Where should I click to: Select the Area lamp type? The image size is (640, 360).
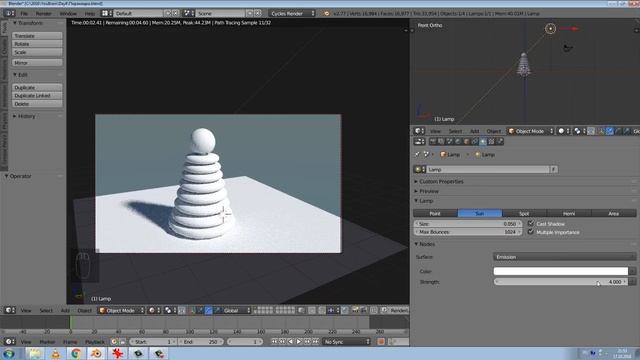click(613, 213)
